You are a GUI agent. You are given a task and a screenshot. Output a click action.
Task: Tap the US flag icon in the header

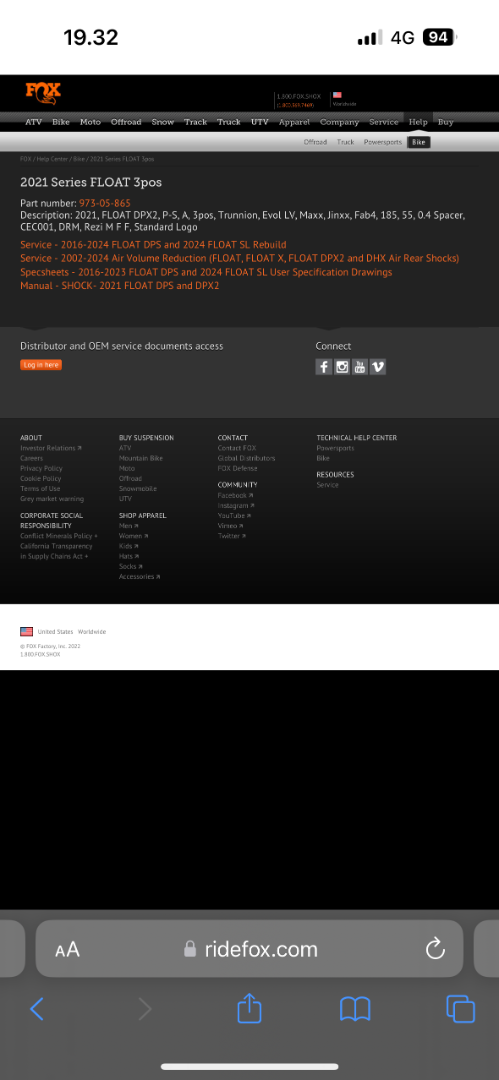point(337,95)
